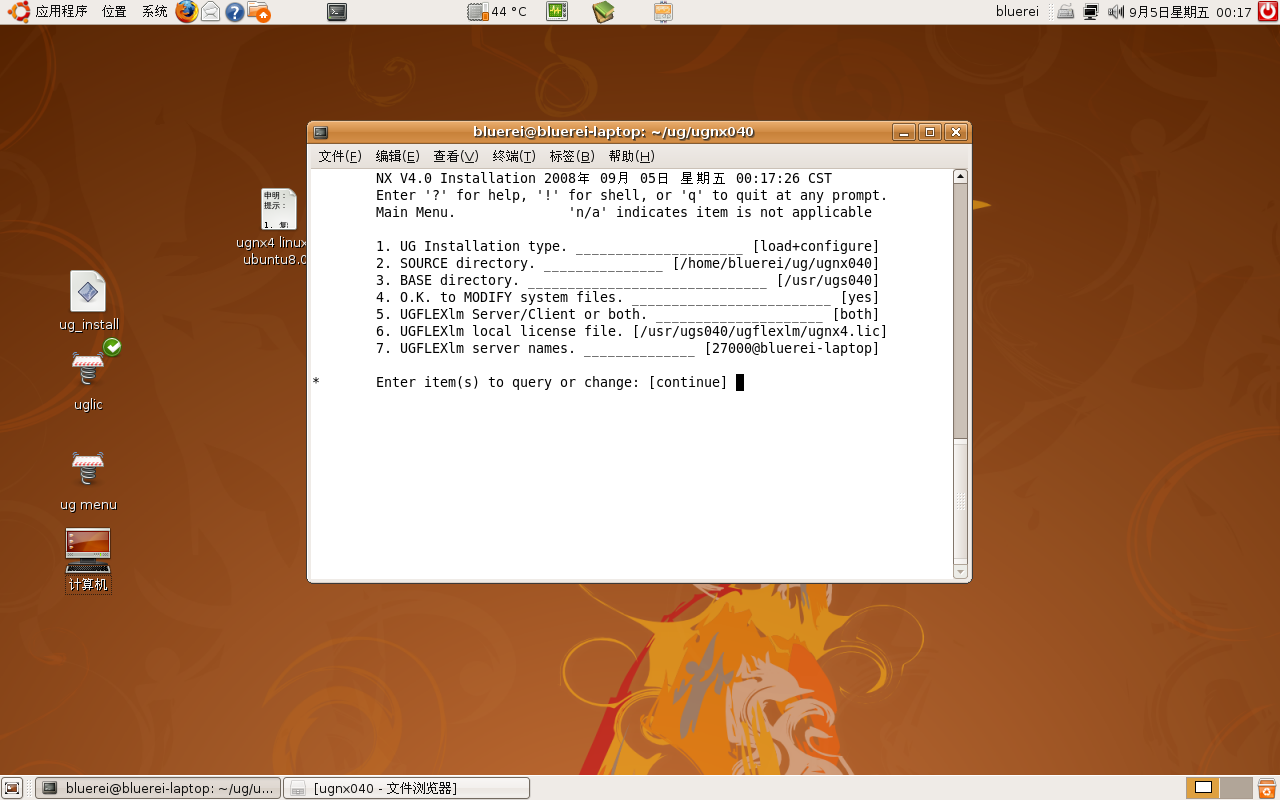Image resolution: width=1280 pixels, height=800 pixels.
Task: Select the second workspace in switcher
Action: point(1236,788)
